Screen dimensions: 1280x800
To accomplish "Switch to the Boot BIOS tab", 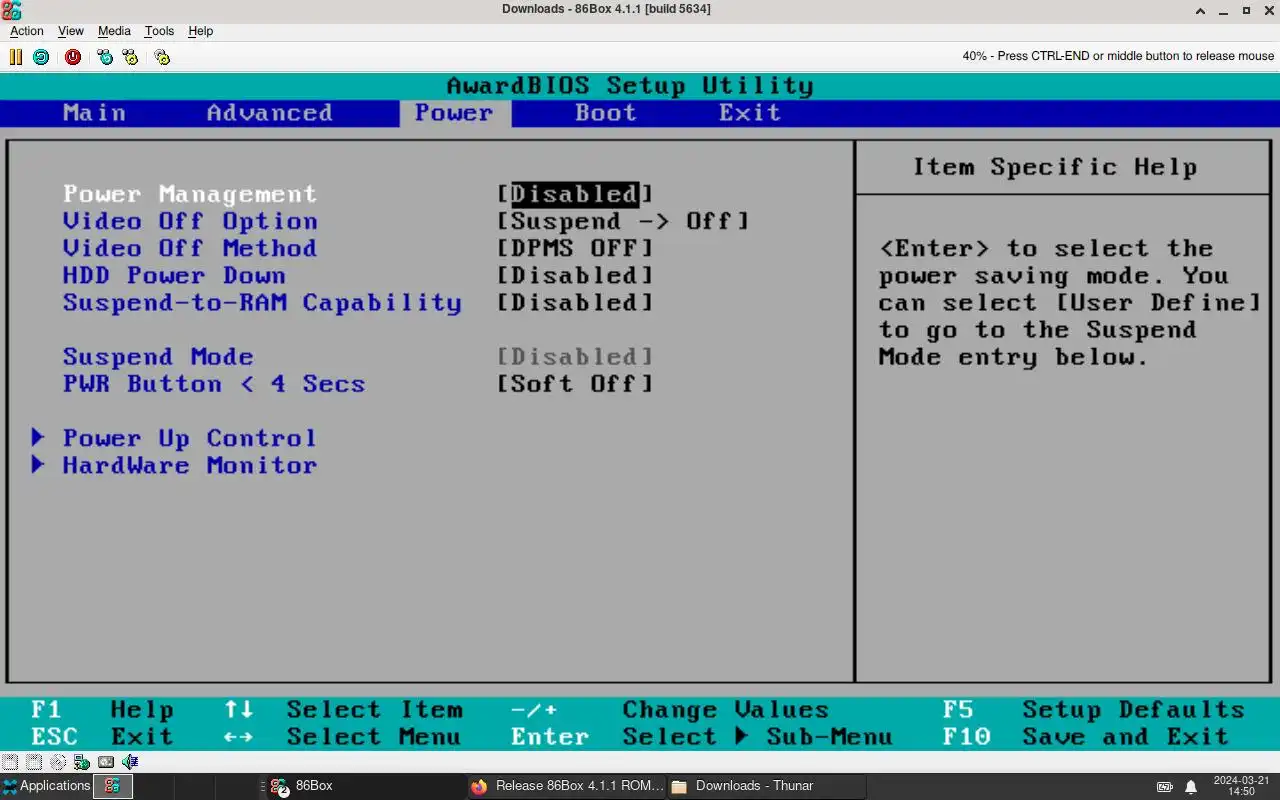I will pyautogui.click(x=606, y=113).
